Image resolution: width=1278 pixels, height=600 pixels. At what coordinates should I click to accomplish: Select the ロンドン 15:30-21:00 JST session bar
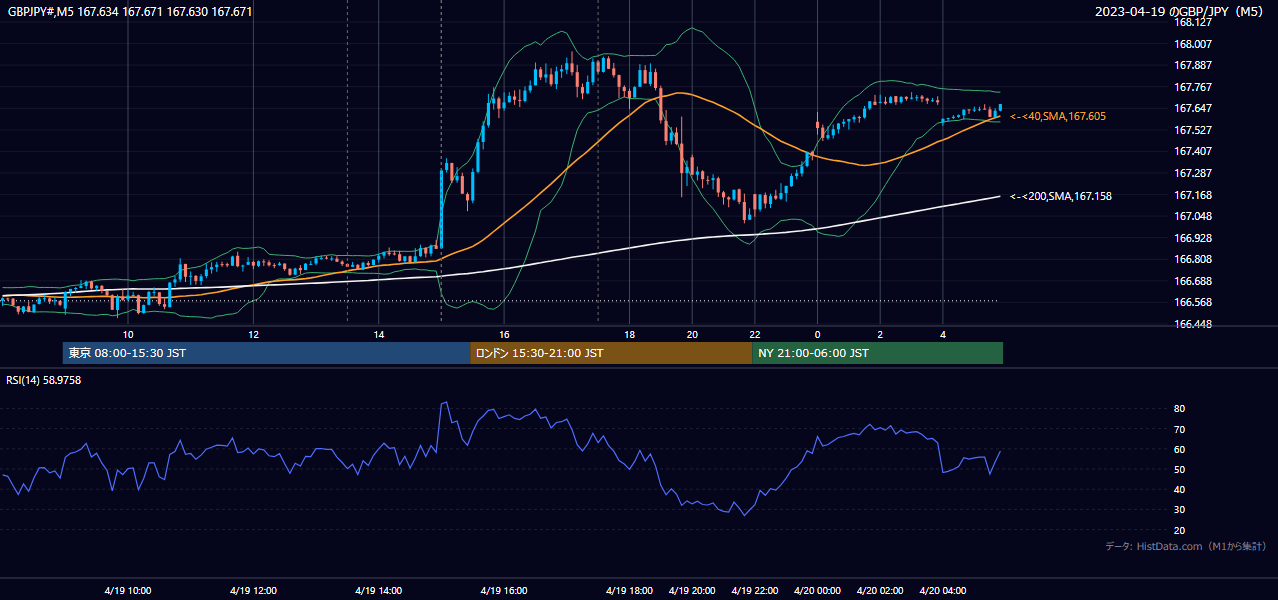point(611,353)
